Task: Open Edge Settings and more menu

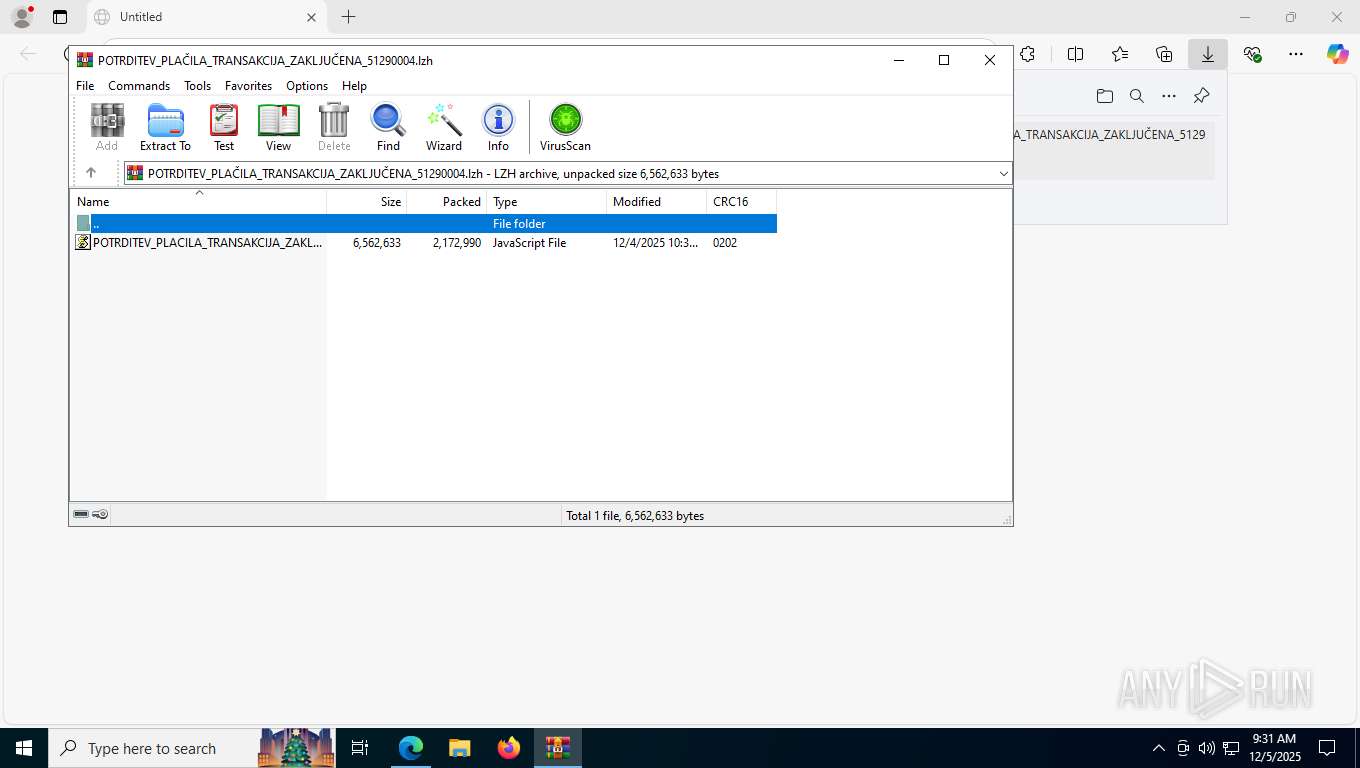Action: [x=1296, y=54]
